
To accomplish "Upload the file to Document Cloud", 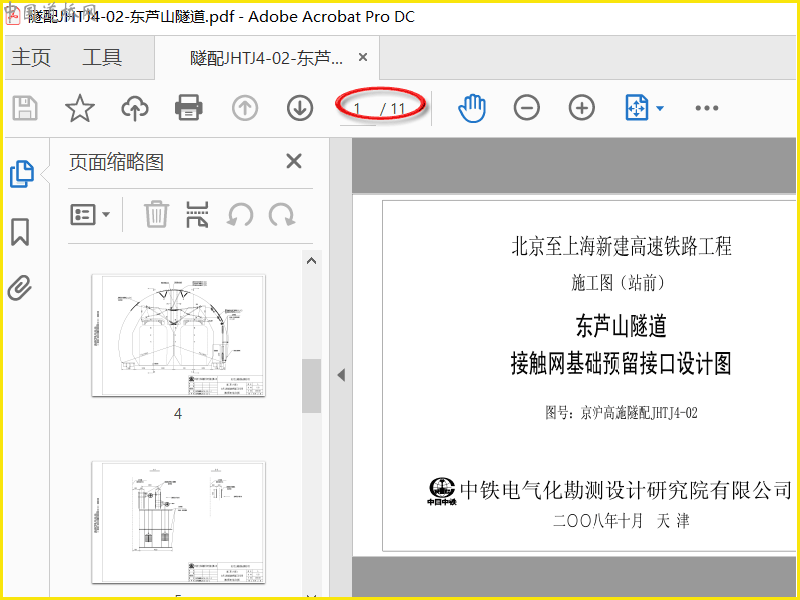I will pos(135,108).
